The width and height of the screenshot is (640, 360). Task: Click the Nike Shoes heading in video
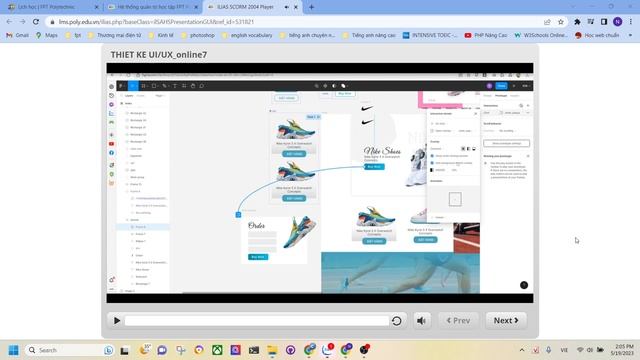[x=382, y=151]
